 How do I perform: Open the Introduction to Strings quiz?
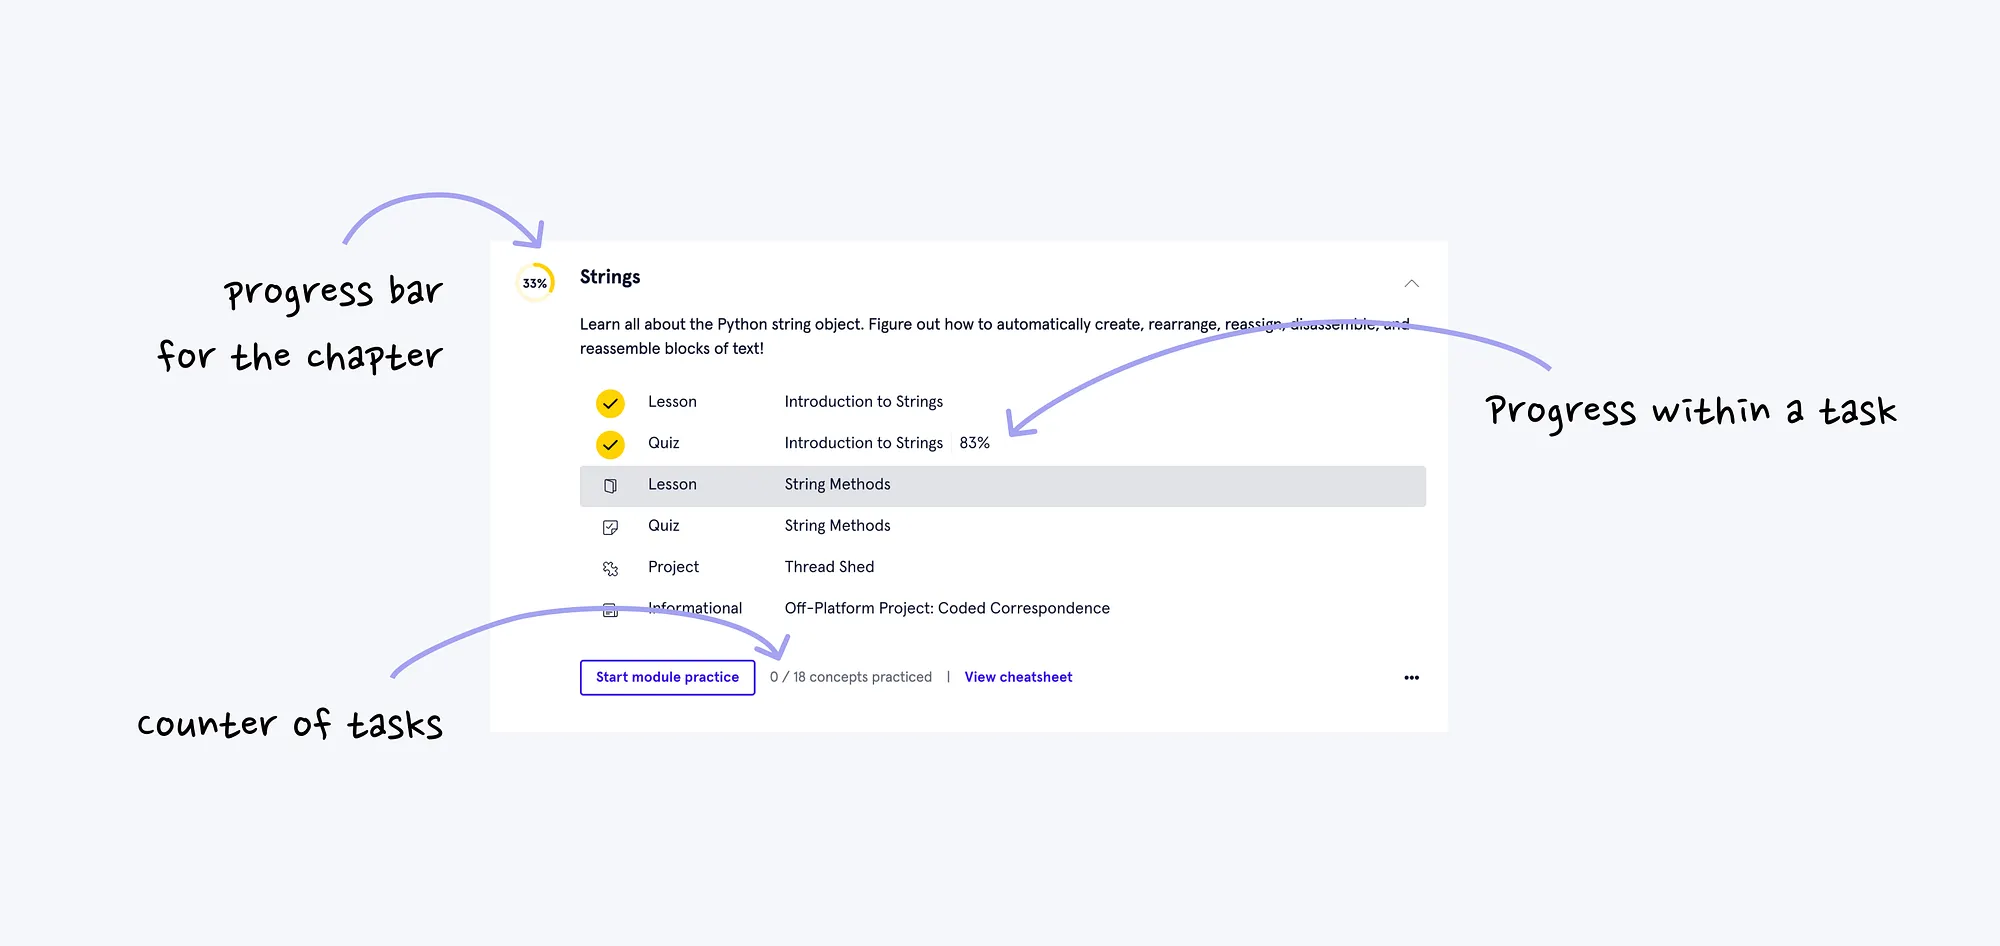tap(863, 443)
